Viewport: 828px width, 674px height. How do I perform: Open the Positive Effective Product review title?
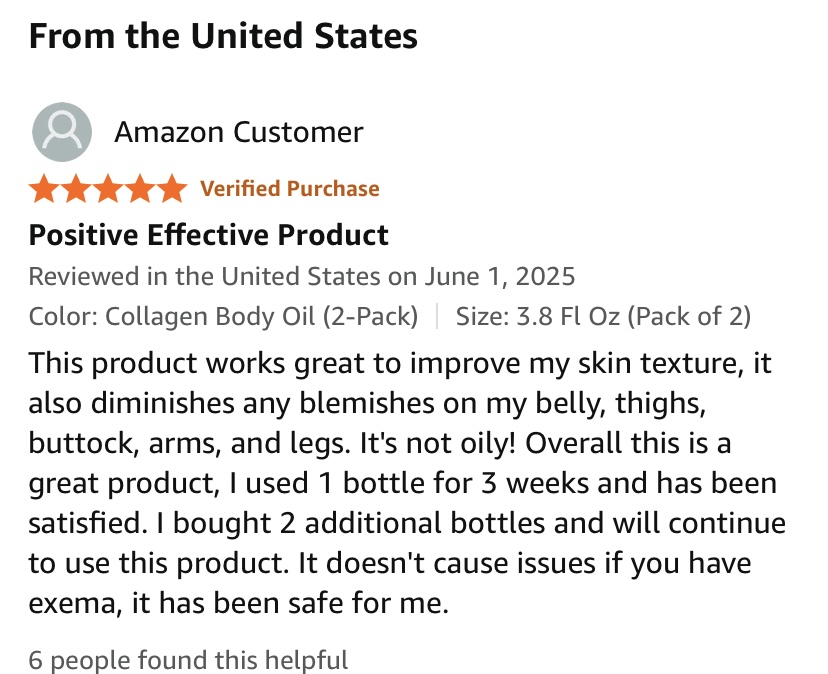[x=208, y=235]
